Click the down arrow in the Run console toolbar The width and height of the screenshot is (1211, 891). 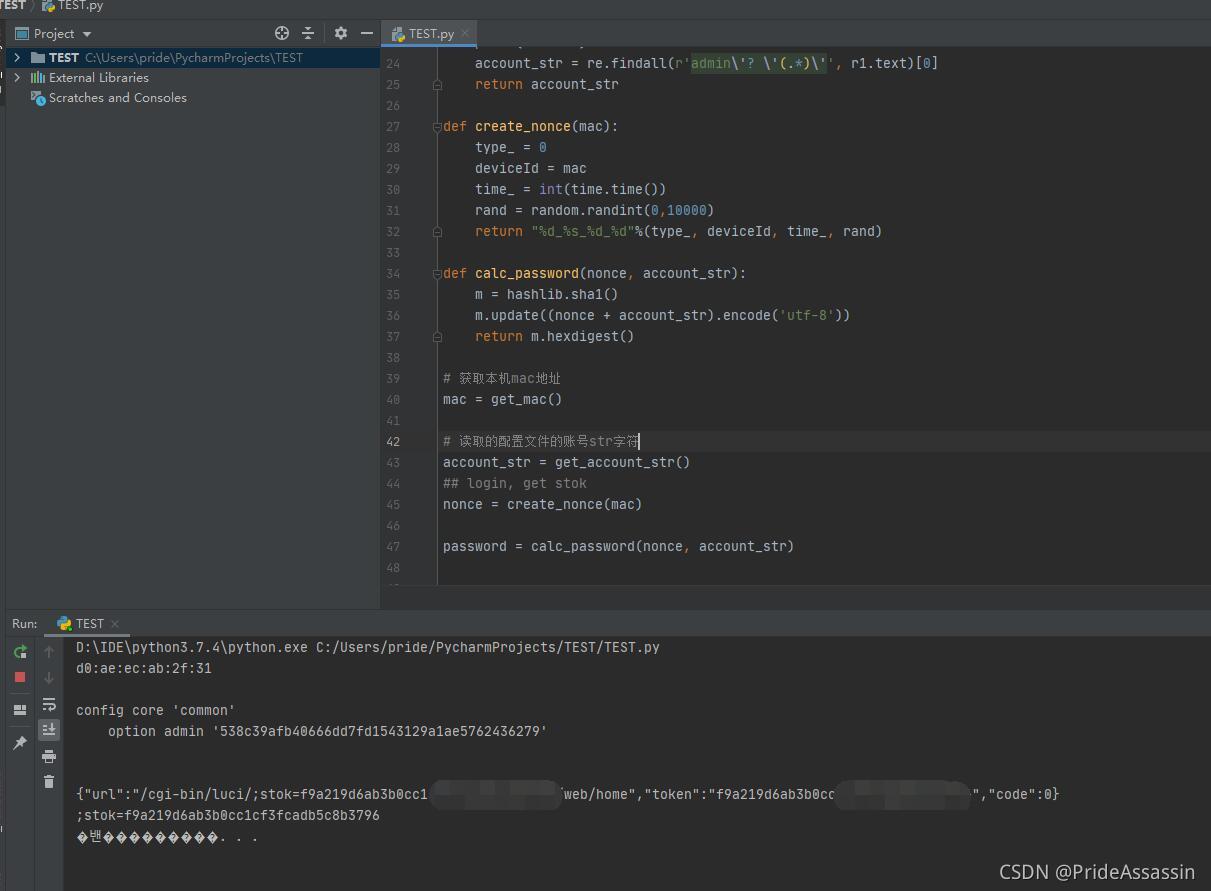click(49, 678)
